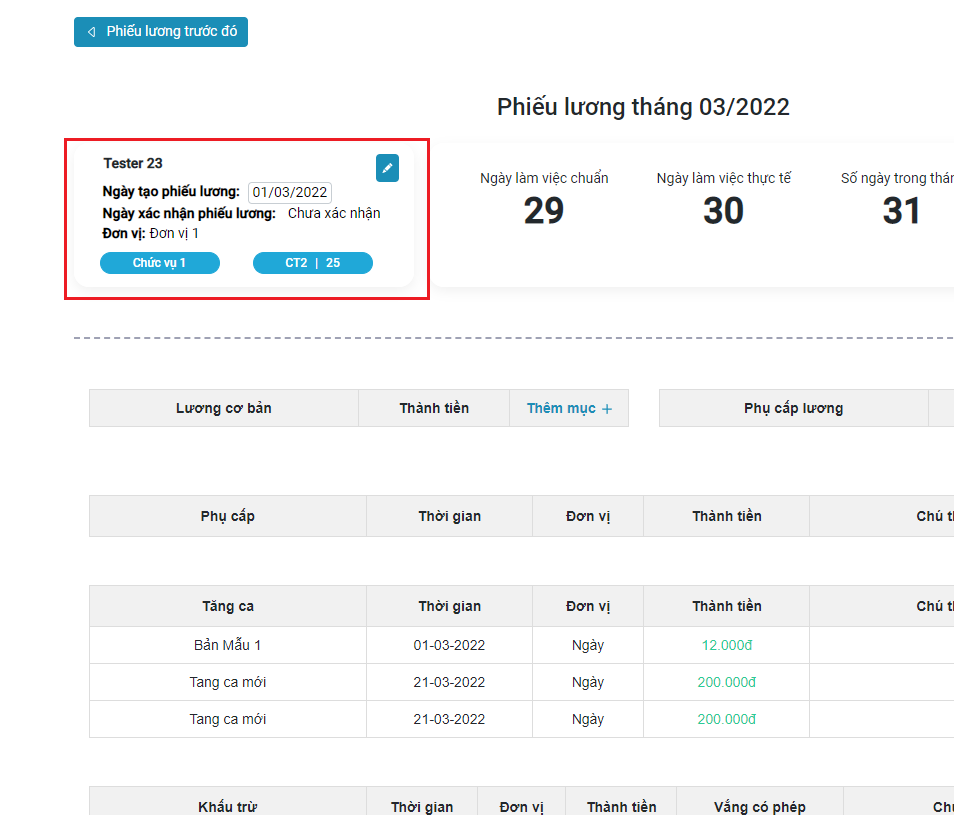
Task: Click the Ngày tạo phiếu lương label
Action: point(171,192)
